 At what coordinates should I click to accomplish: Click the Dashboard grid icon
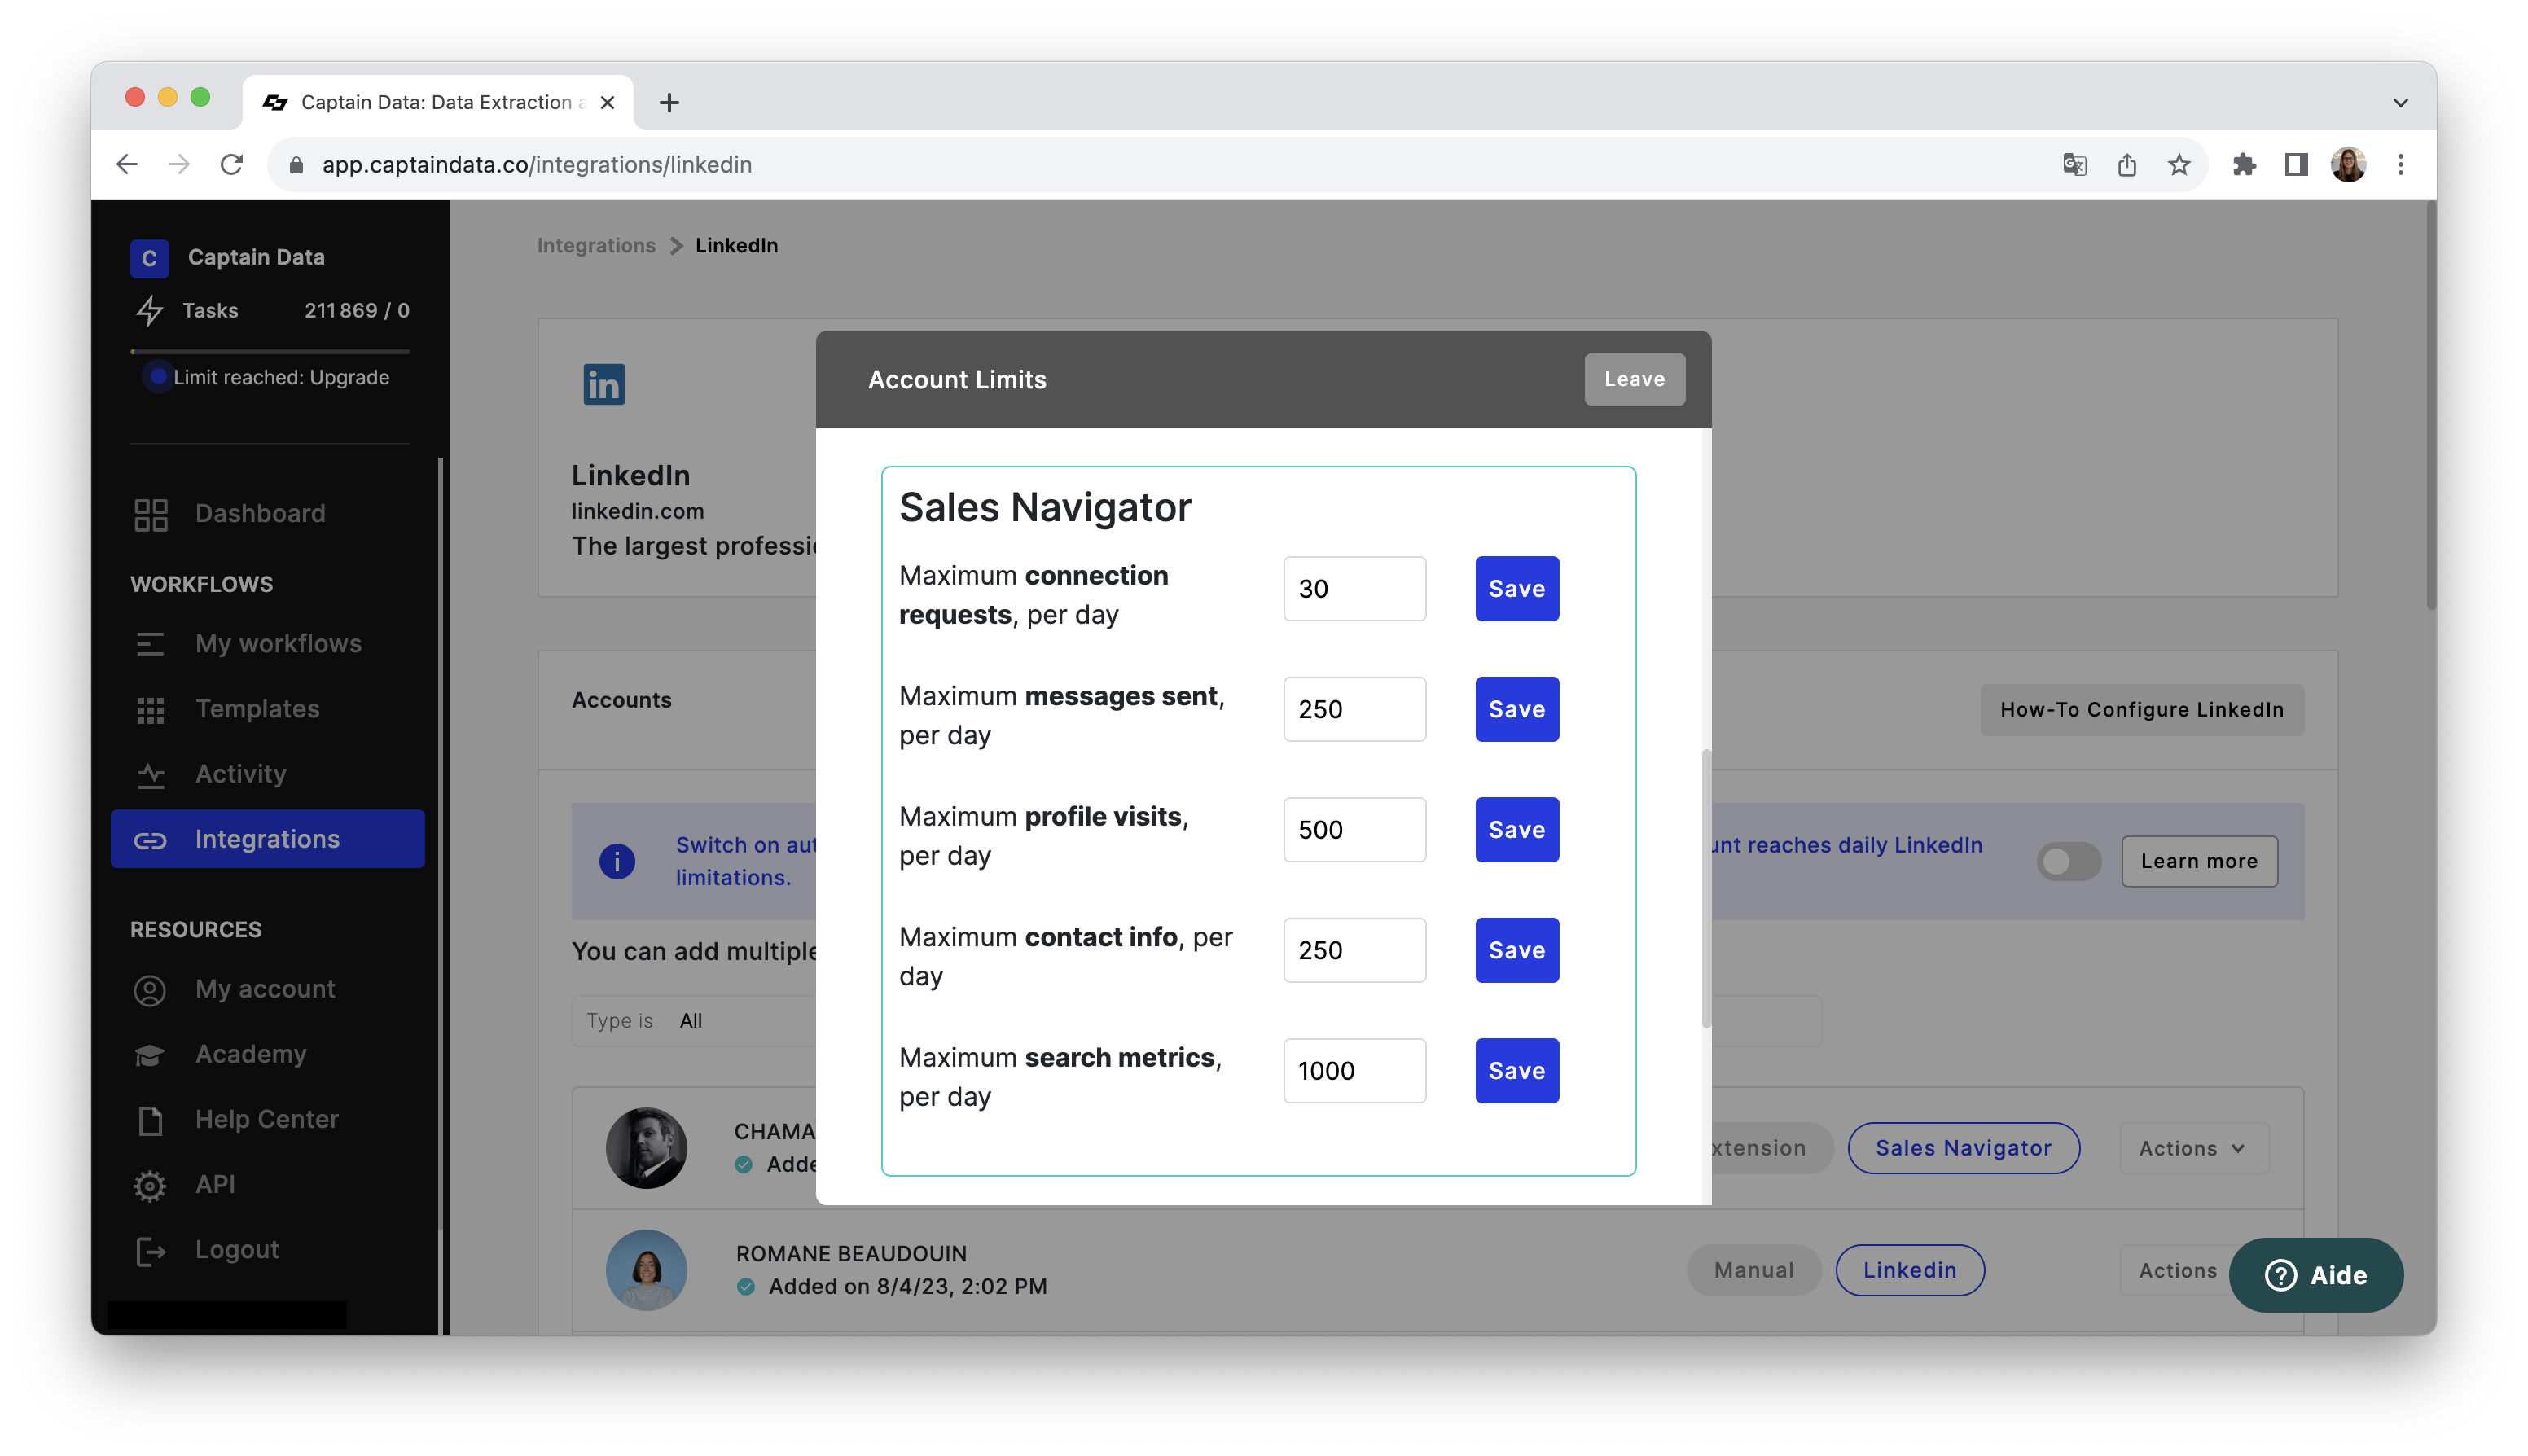coord(150,514)
